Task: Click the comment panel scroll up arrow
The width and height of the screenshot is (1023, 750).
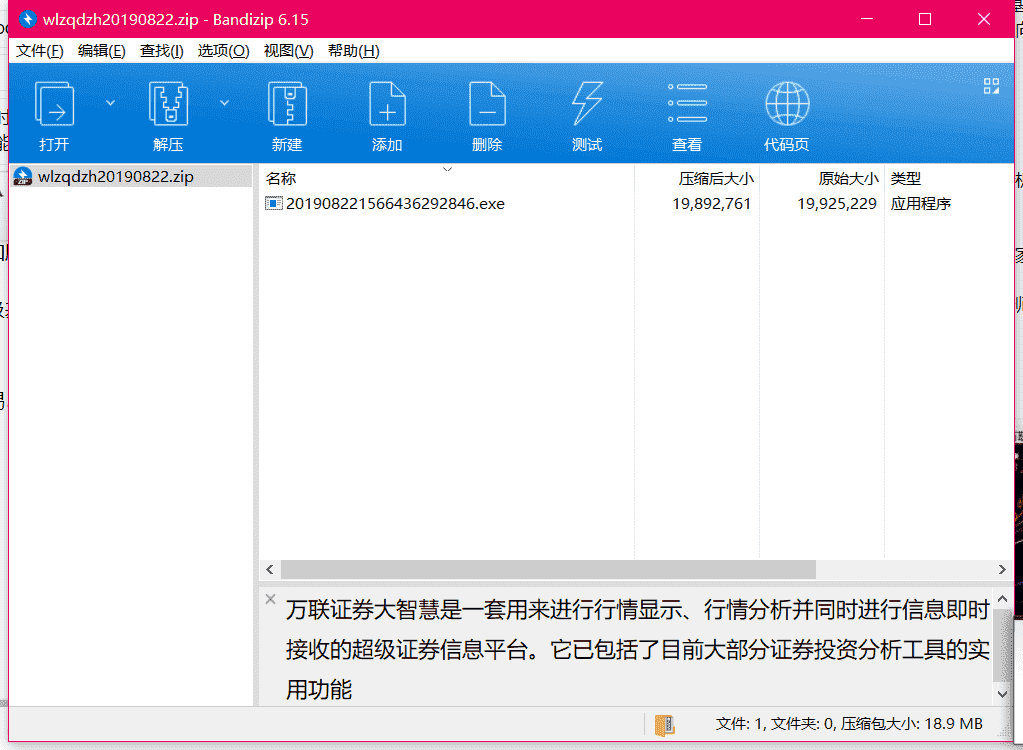Action: coord(1003,599)
